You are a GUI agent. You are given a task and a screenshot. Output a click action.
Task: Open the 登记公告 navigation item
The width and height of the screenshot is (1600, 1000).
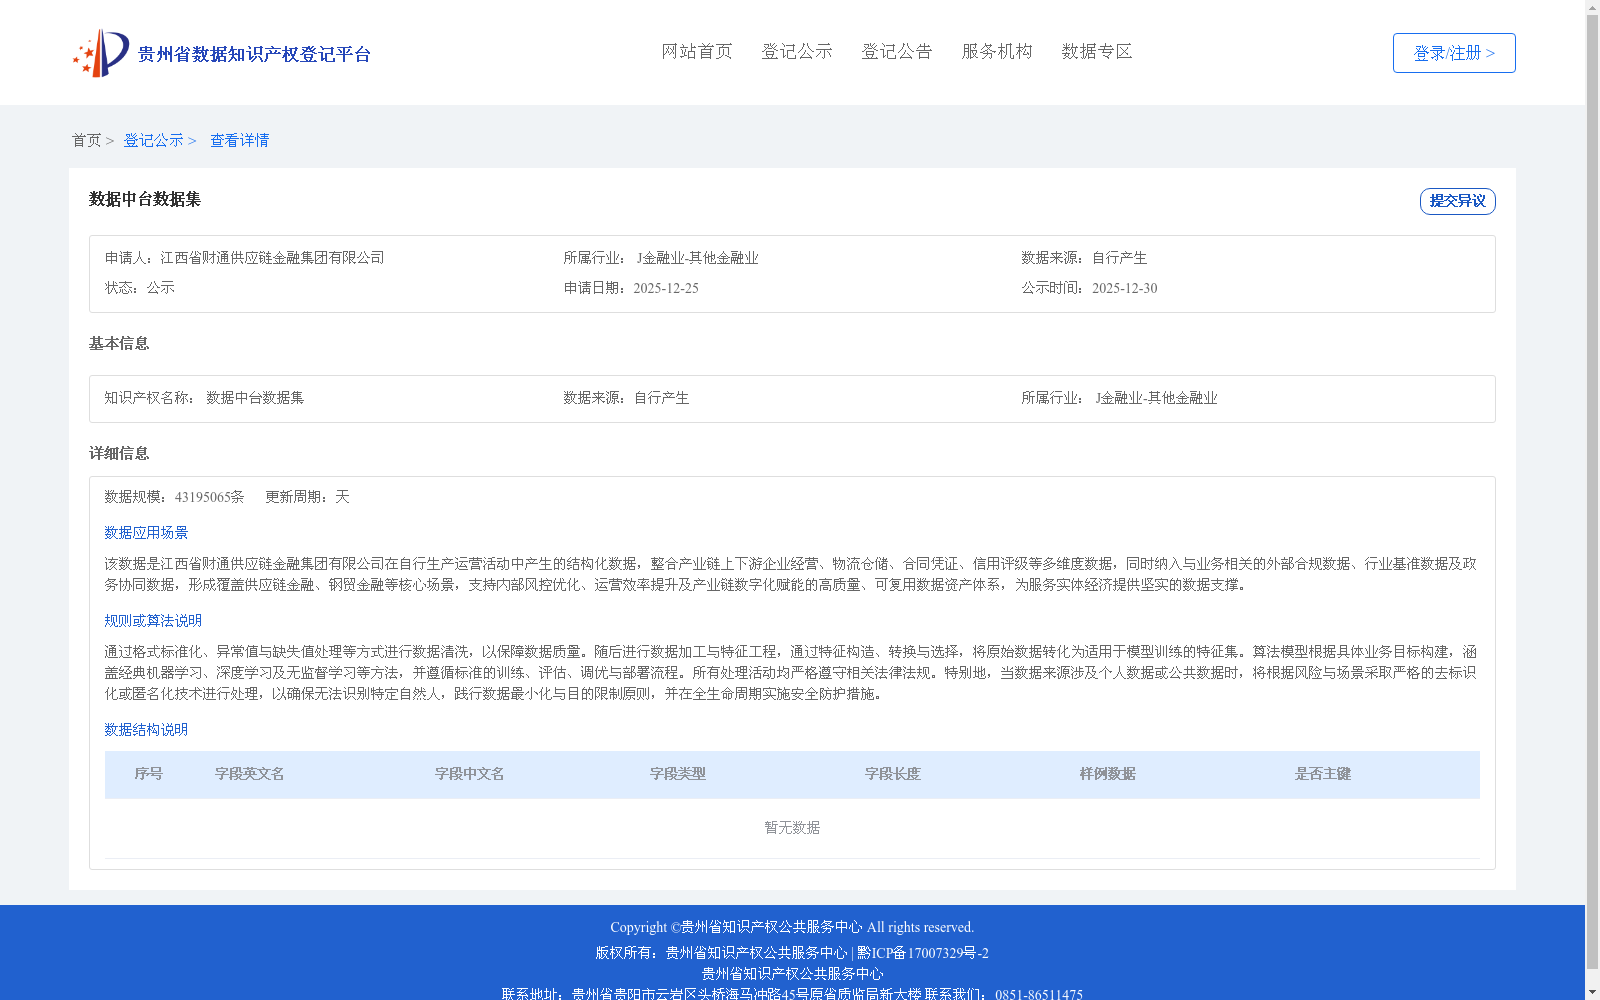pos(897,51)
